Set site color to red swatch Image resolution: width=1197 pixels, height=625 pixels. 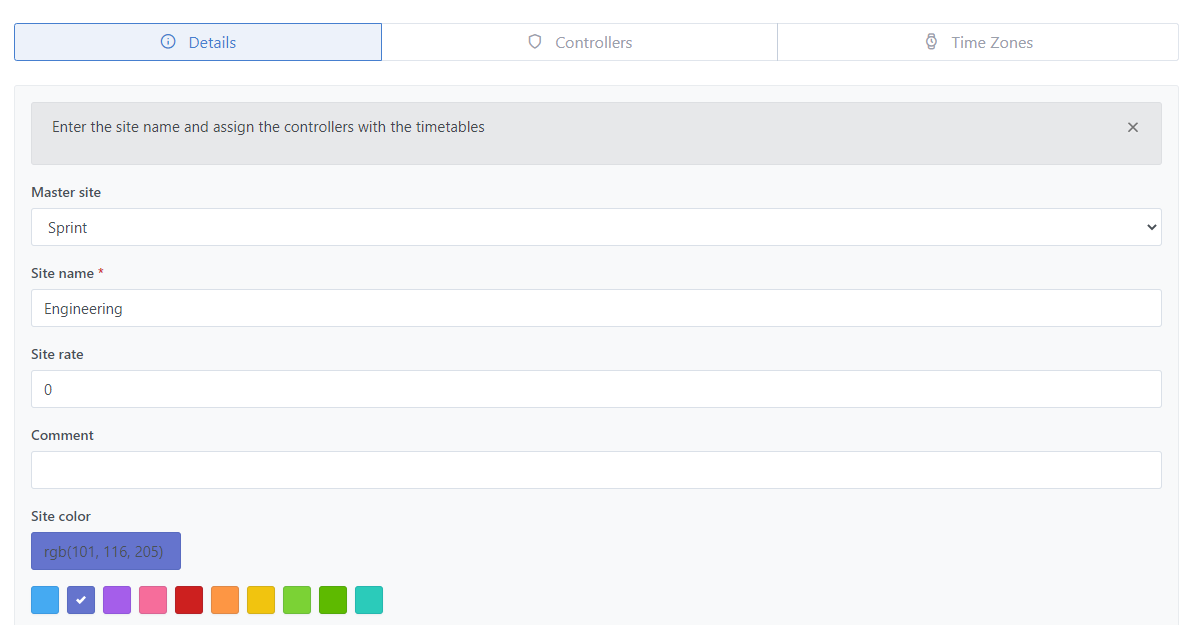click(189, 600)
